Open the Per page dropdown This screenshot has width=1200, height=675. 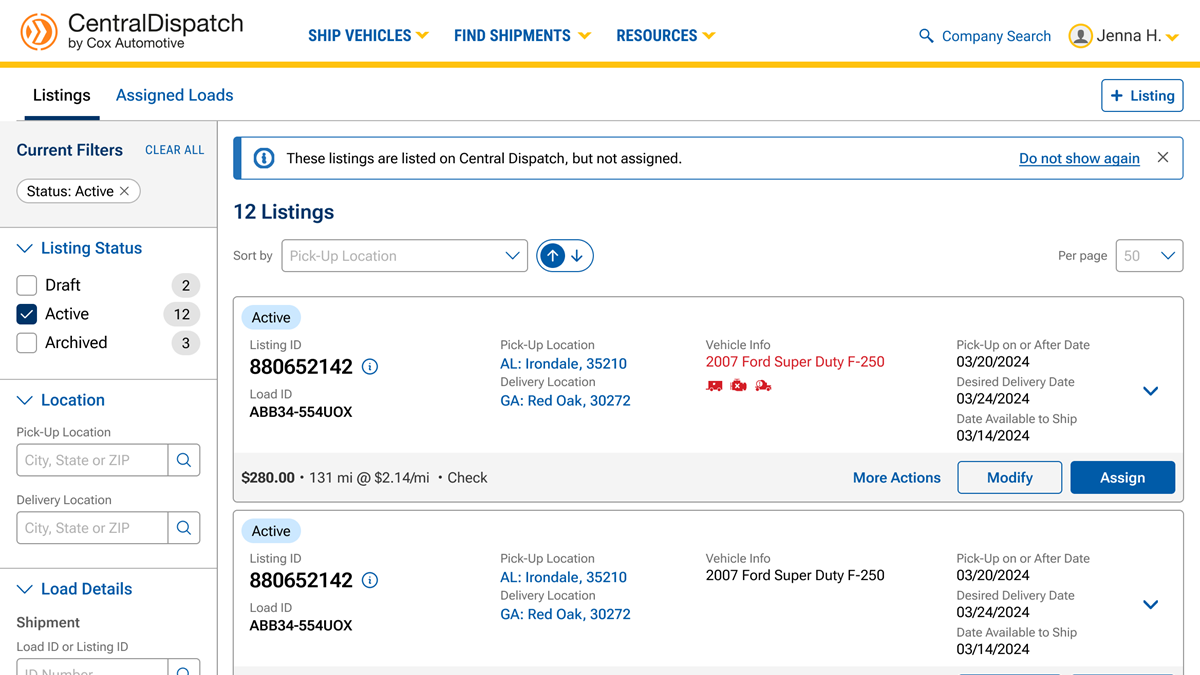[x=1149, y=256]
